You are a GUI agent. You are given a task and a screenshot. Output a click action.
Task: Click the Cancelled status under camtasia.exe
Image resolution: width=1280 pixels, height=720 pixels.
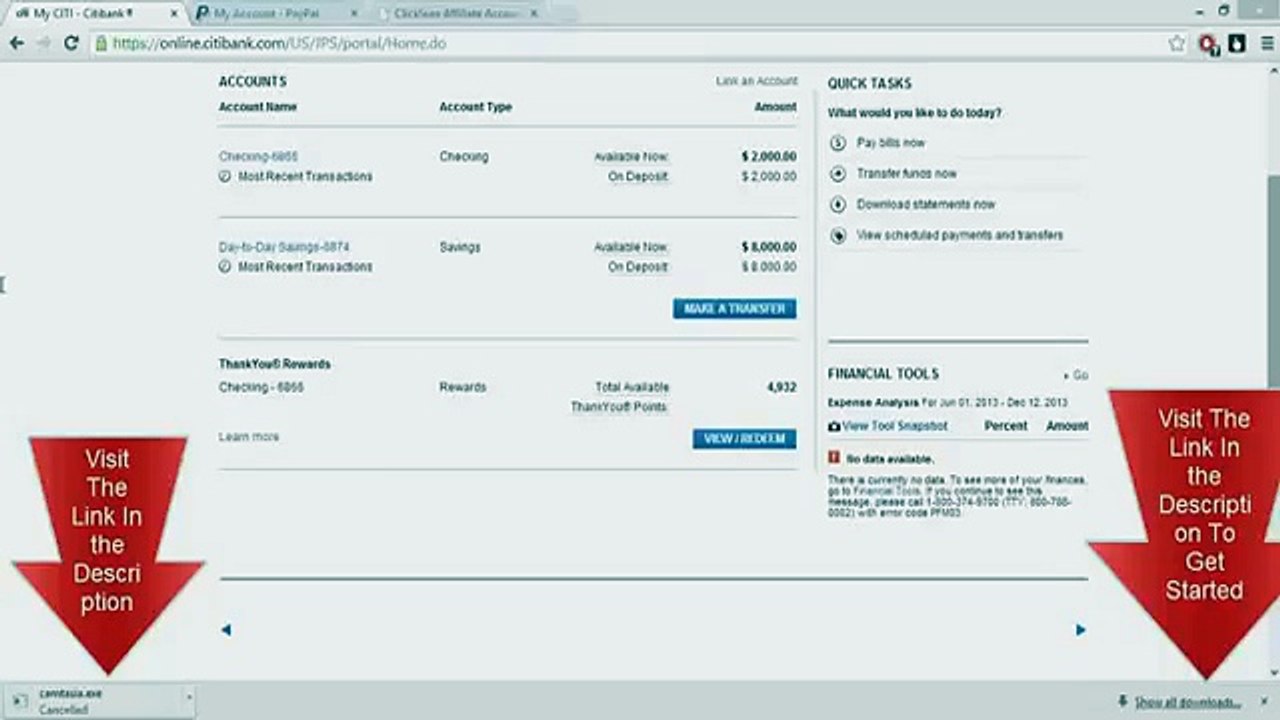pos(63,710)
